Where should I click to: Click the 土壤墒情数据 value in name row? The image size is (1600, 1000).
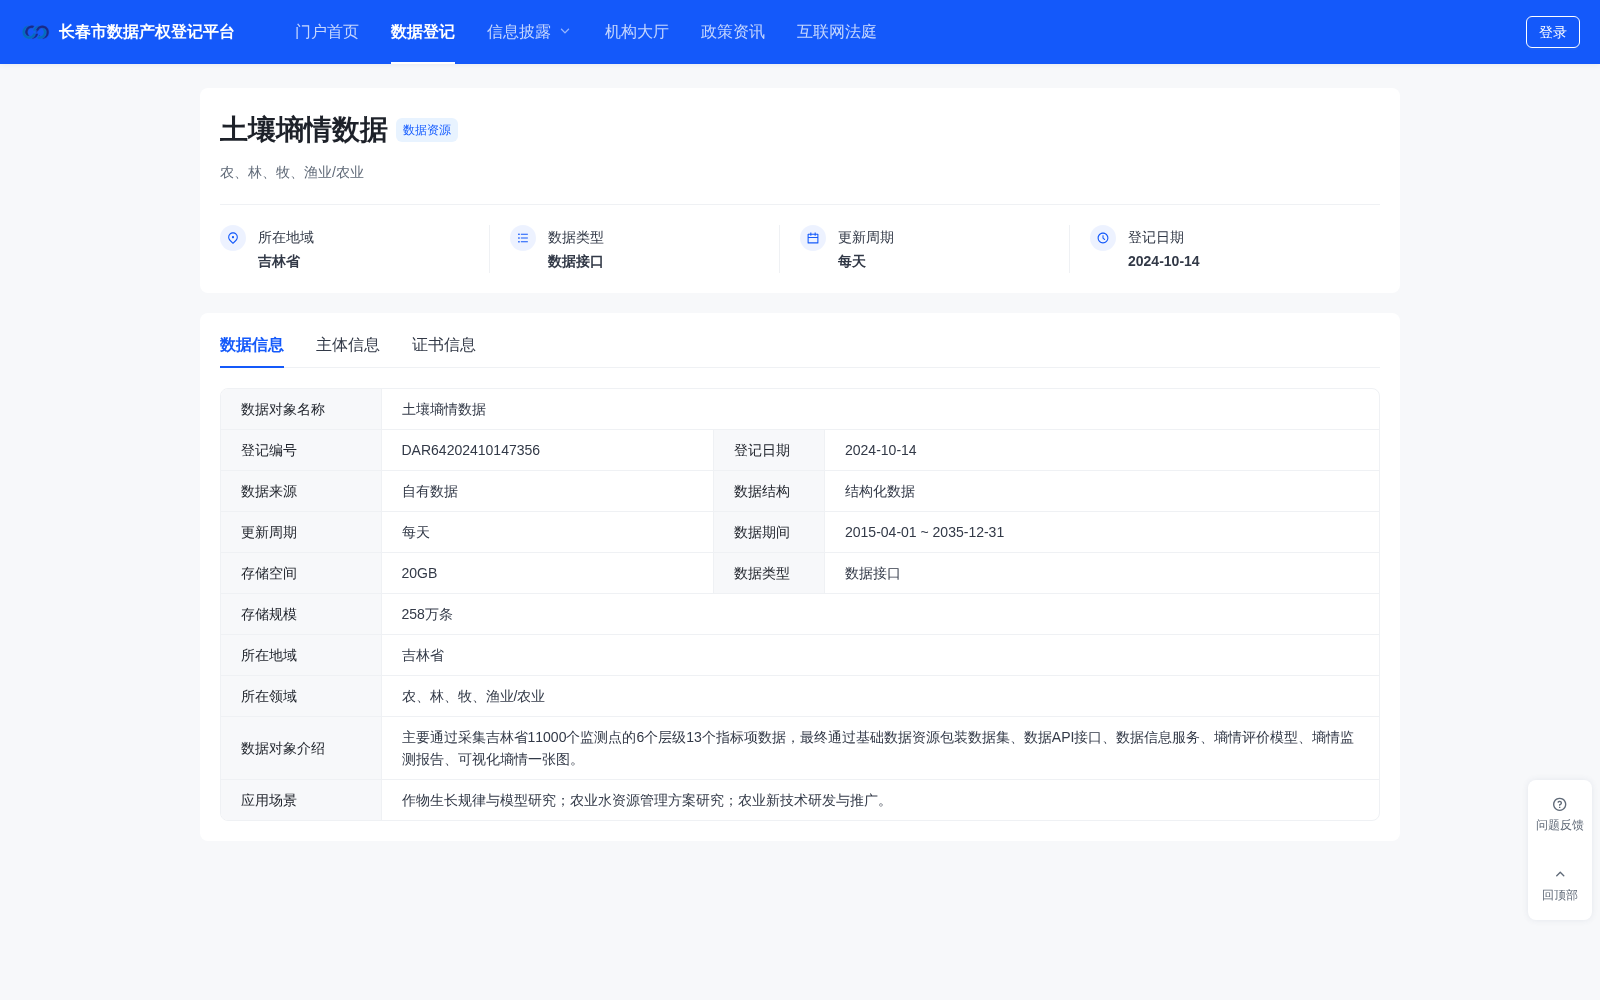[444, 409]
